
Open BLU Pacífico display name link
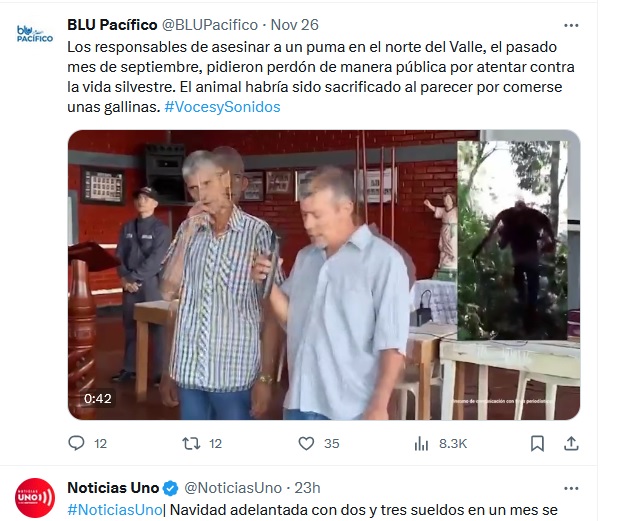[x=112, y=25]
